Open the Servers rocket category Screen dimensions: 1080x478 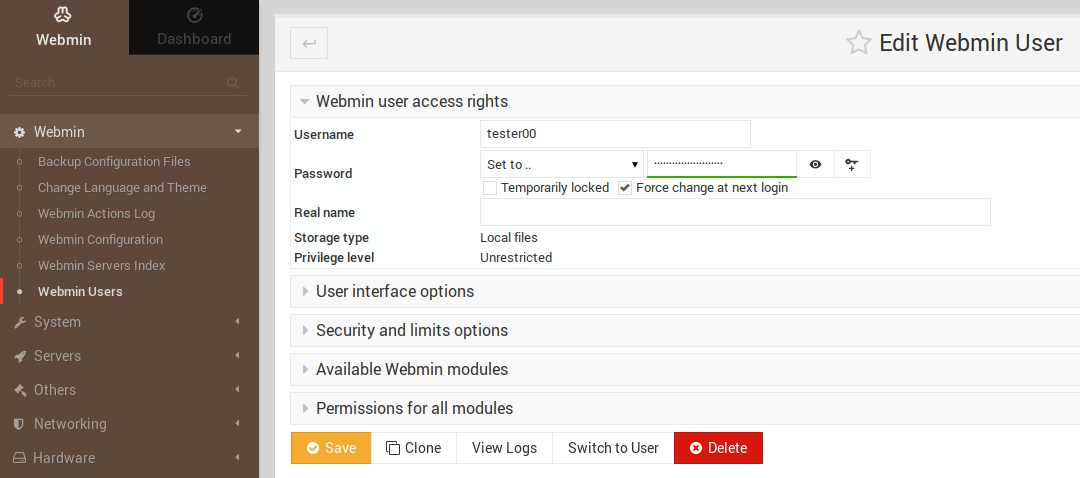click(57, 356)
